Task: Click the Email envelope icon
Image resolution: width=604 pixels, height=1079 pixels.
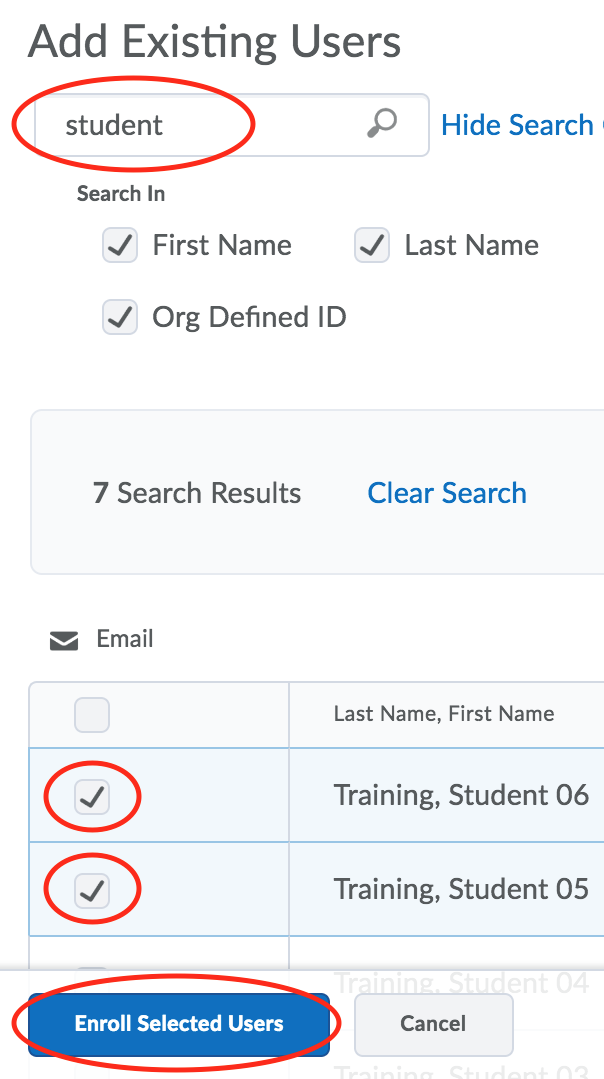Action: 64,641
